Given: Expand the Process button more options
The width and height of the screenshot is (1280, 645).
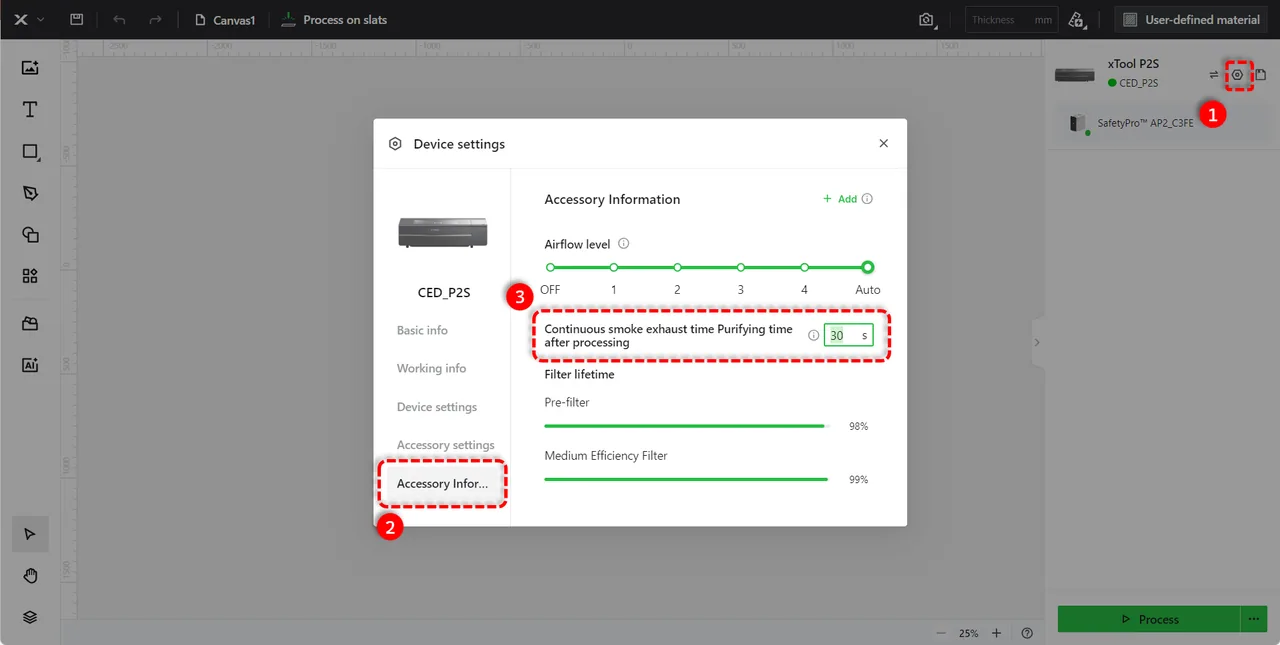Looking at the screenshot, I should [1253, 619].
